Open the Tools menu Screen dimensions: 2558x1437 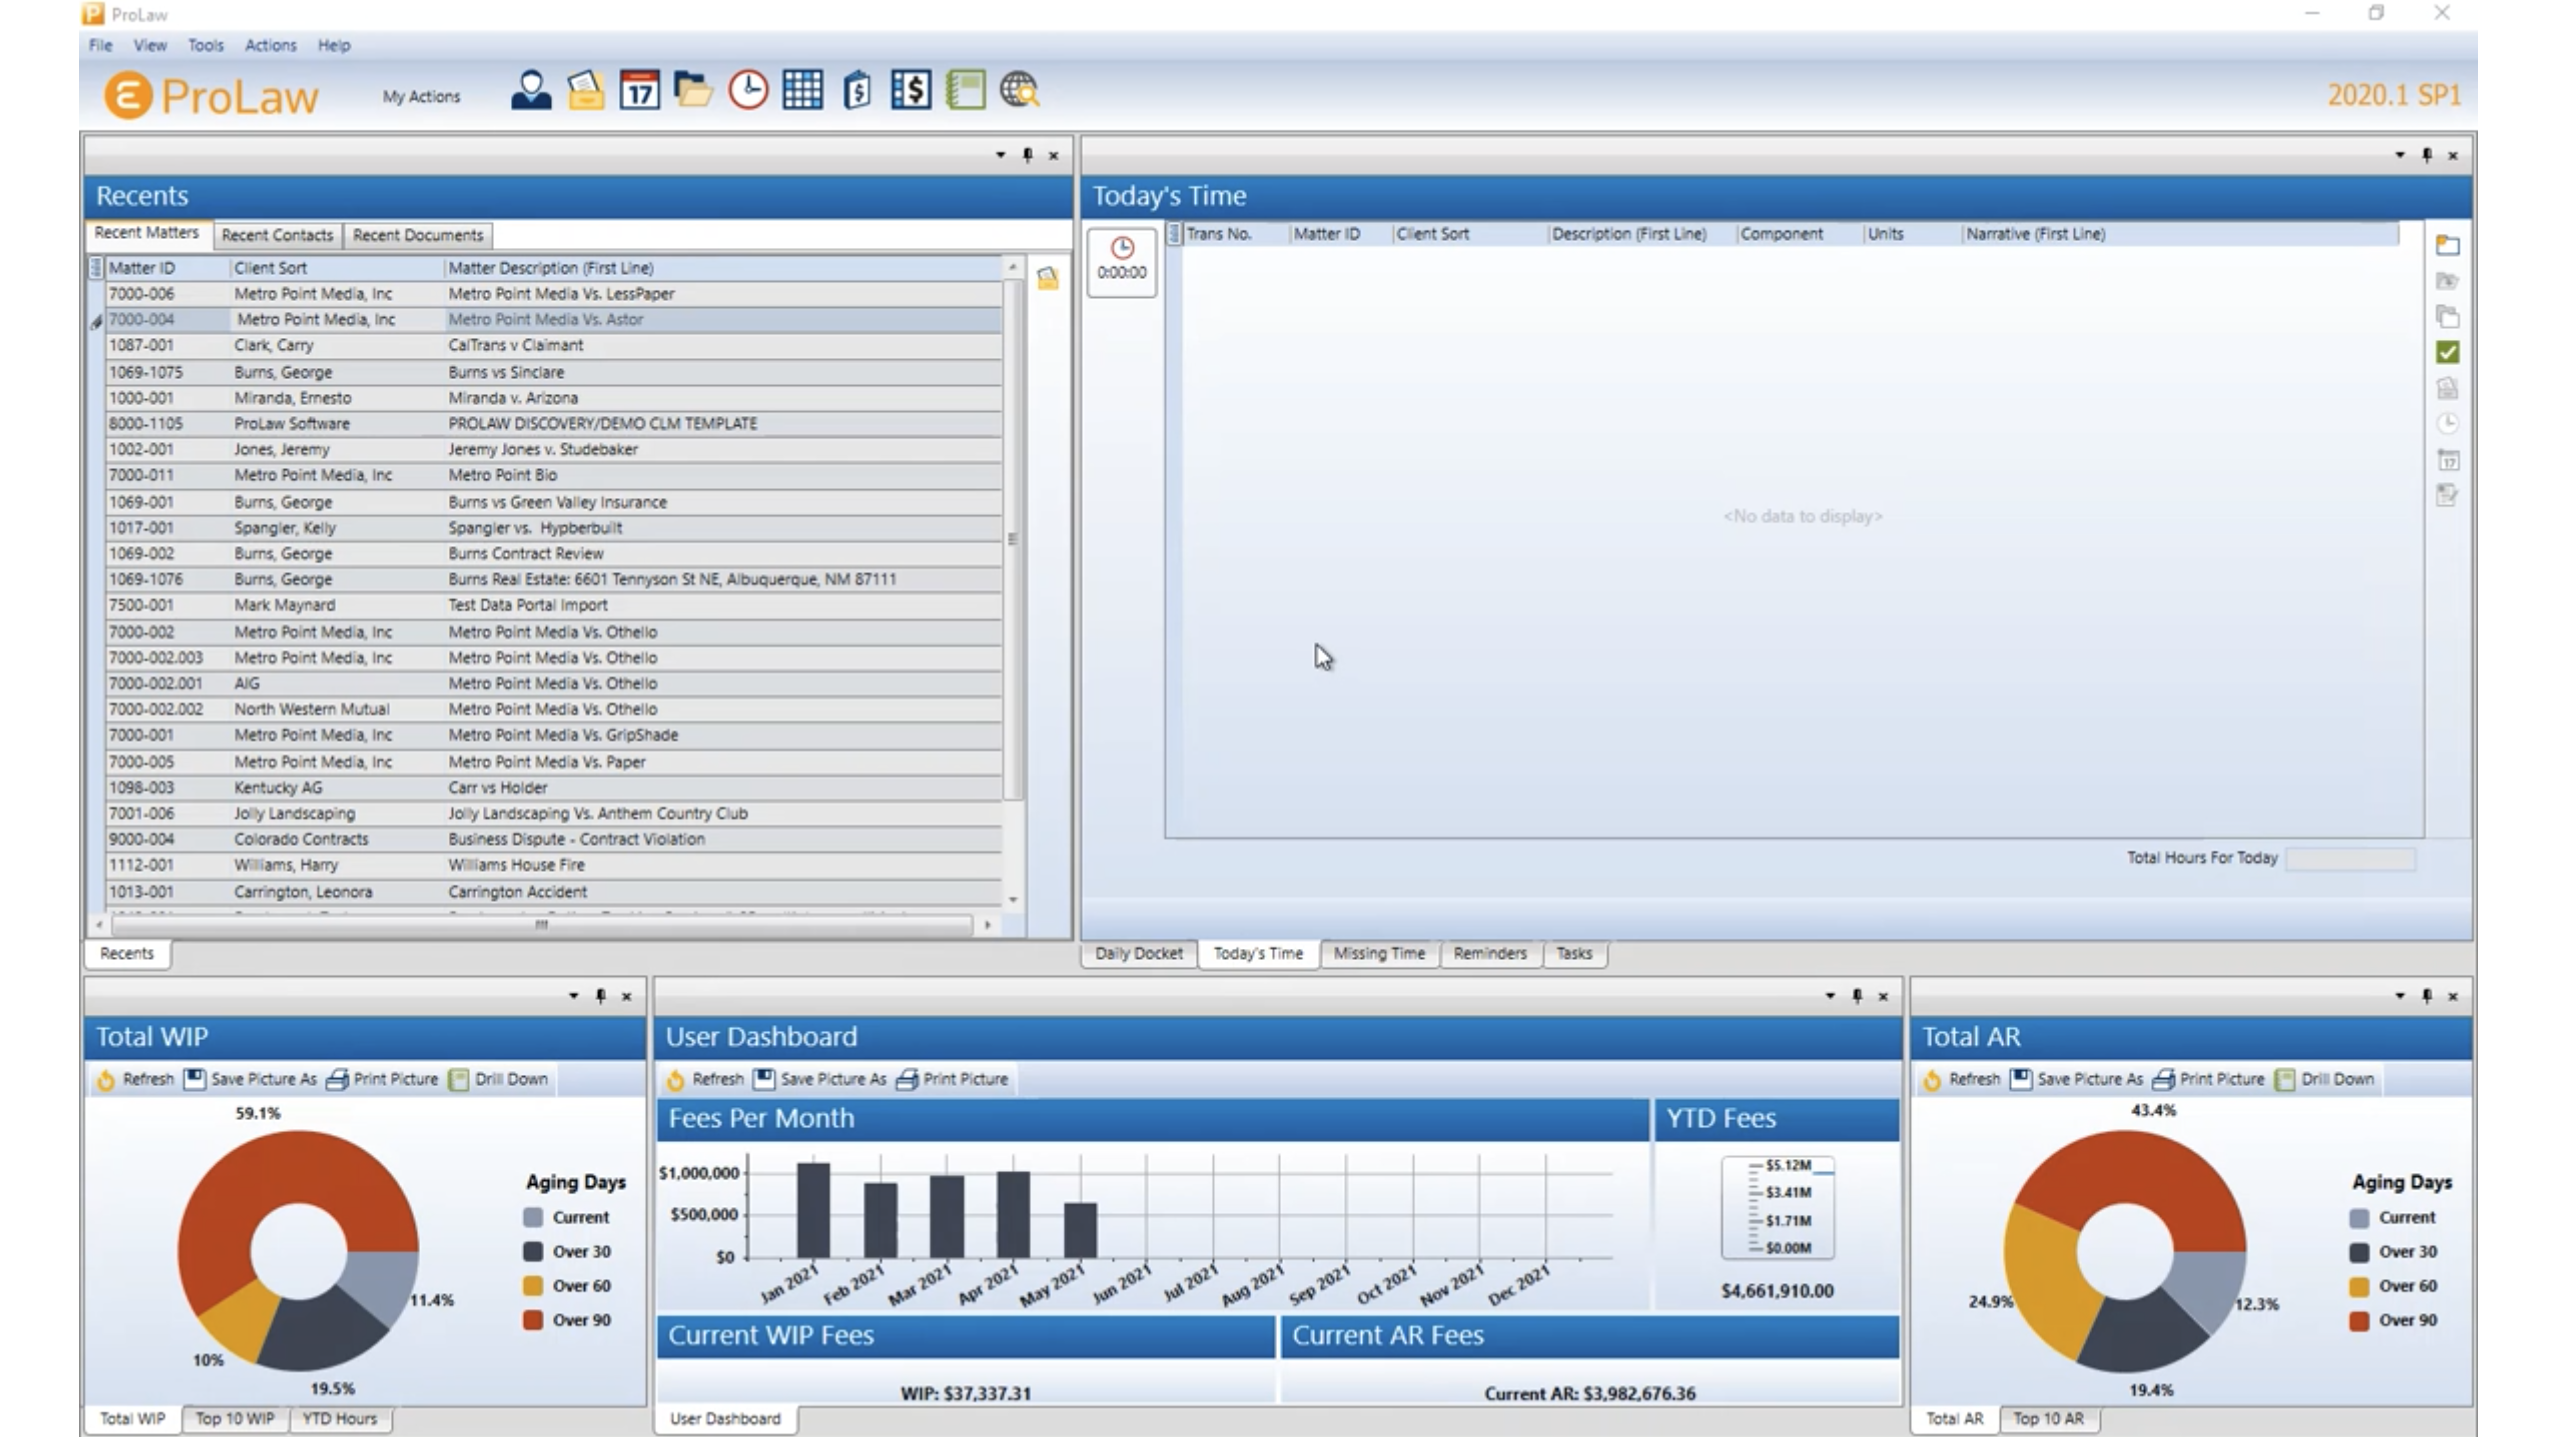(205, 45)
